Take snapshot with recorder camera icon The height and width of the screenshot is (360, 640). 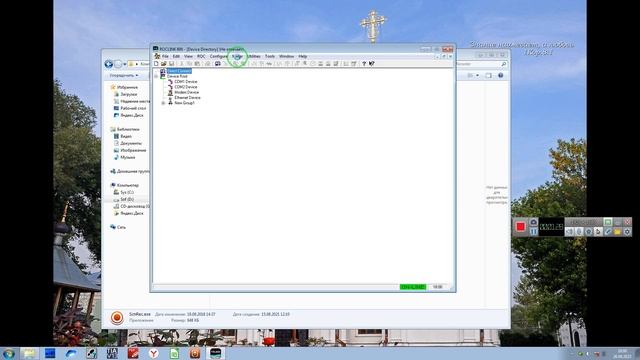[533, 222]
